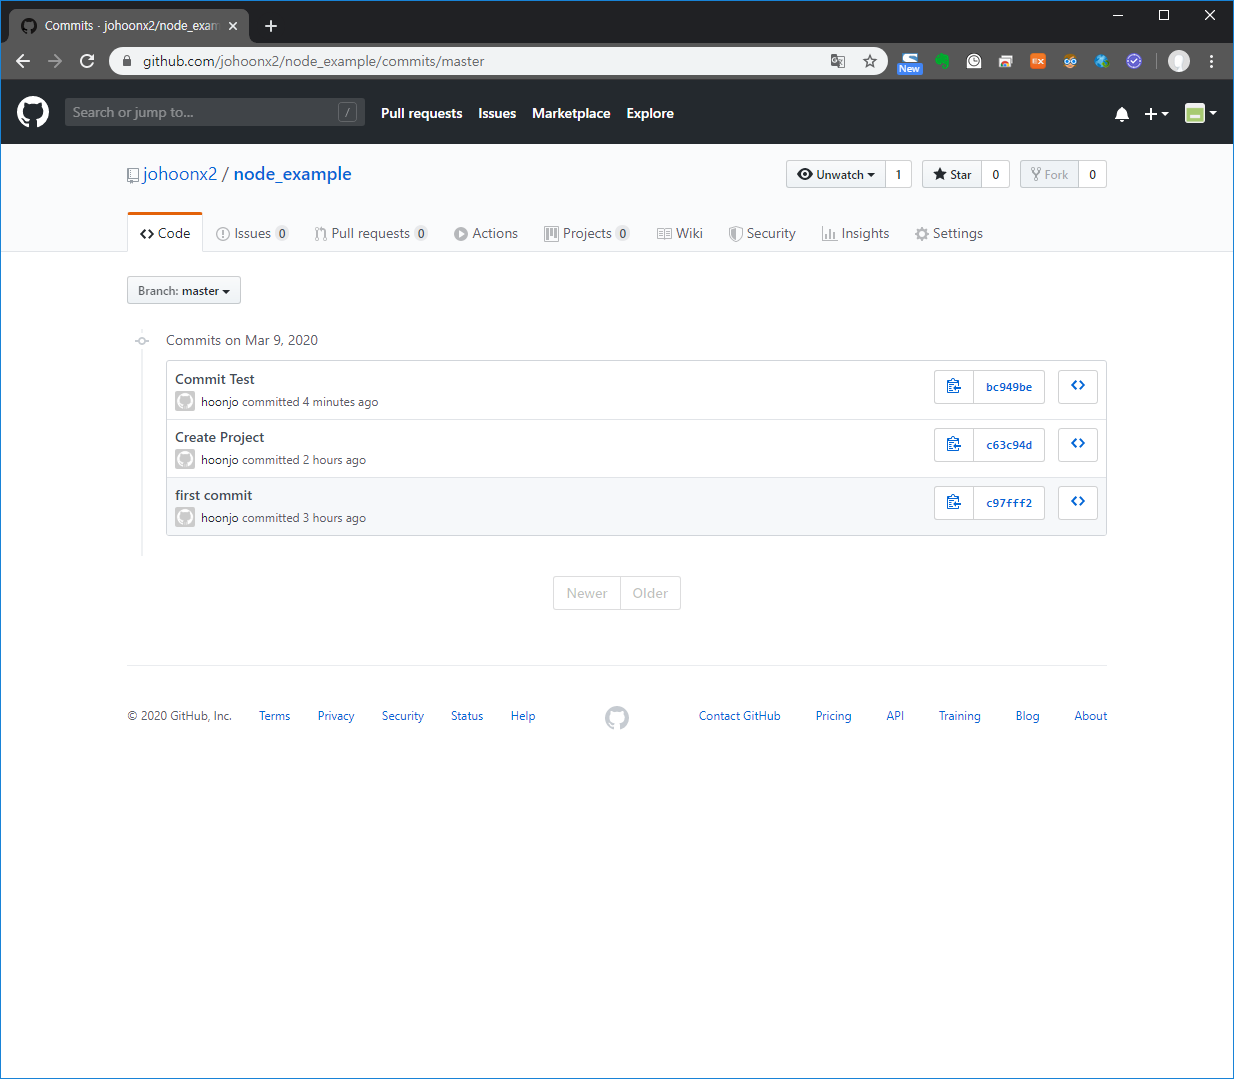Open Terms footer link
Image resolution: width=1234 pixels, height=1079 pixels.
pyautogui.click(x=274, y=716)
